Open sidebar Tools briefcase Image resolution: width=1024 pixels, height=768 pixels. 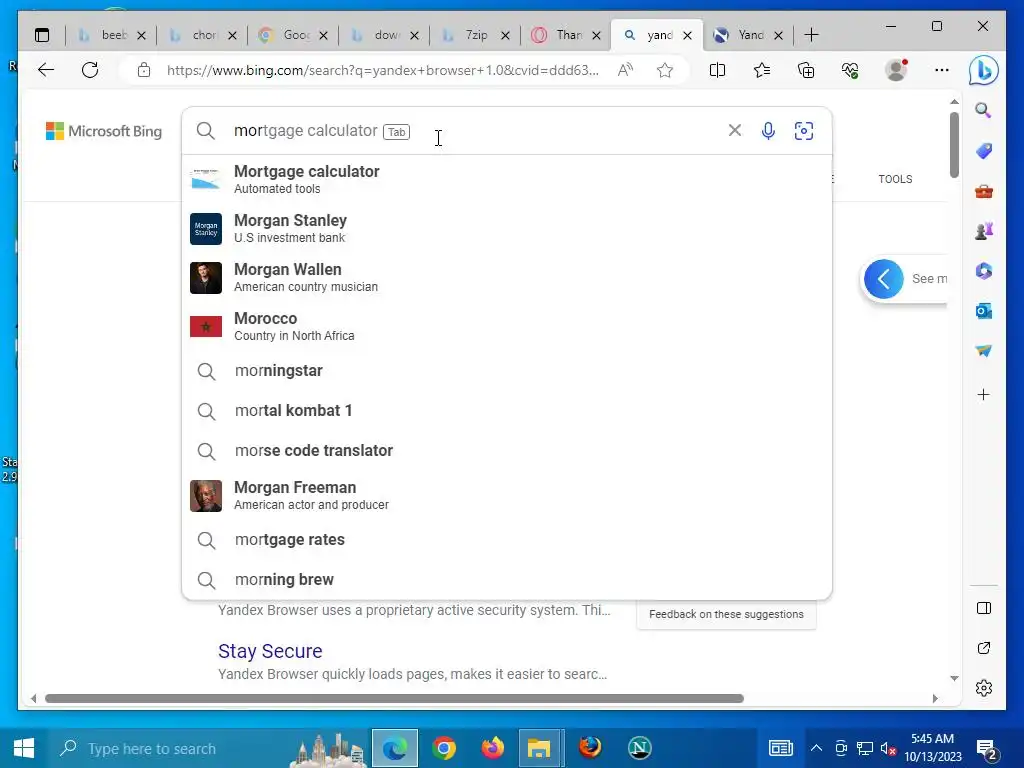(984, 191)
